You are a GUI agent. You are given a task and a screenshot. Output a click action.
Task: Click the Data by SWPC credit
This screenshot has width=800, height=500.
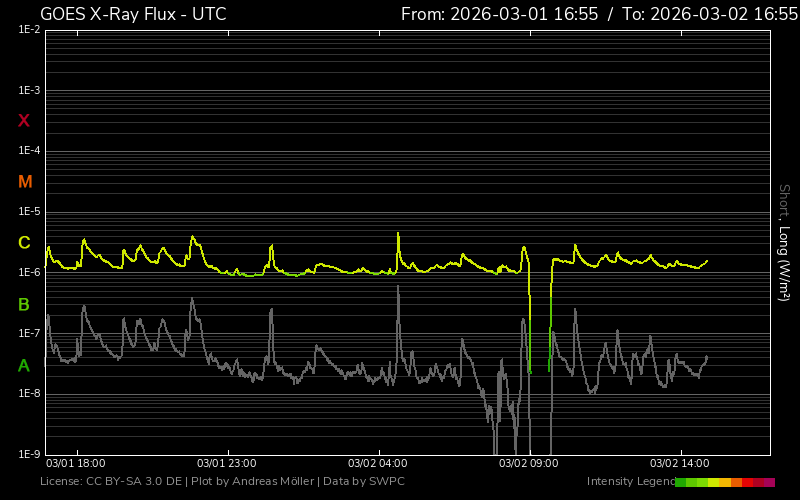tap(363, 482)
